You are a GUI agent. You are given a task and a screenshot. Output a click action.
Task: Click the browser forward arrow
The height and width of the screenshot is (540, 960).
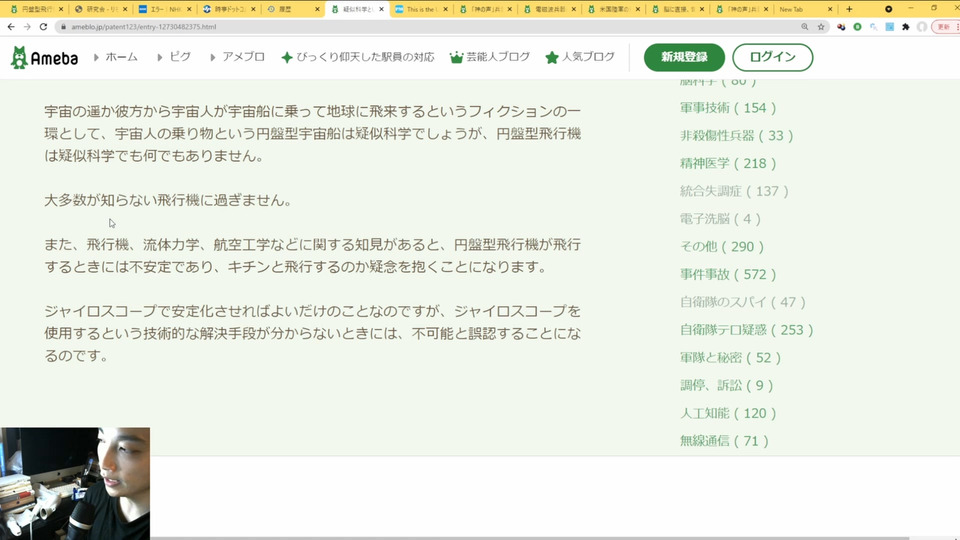(27, 27)
